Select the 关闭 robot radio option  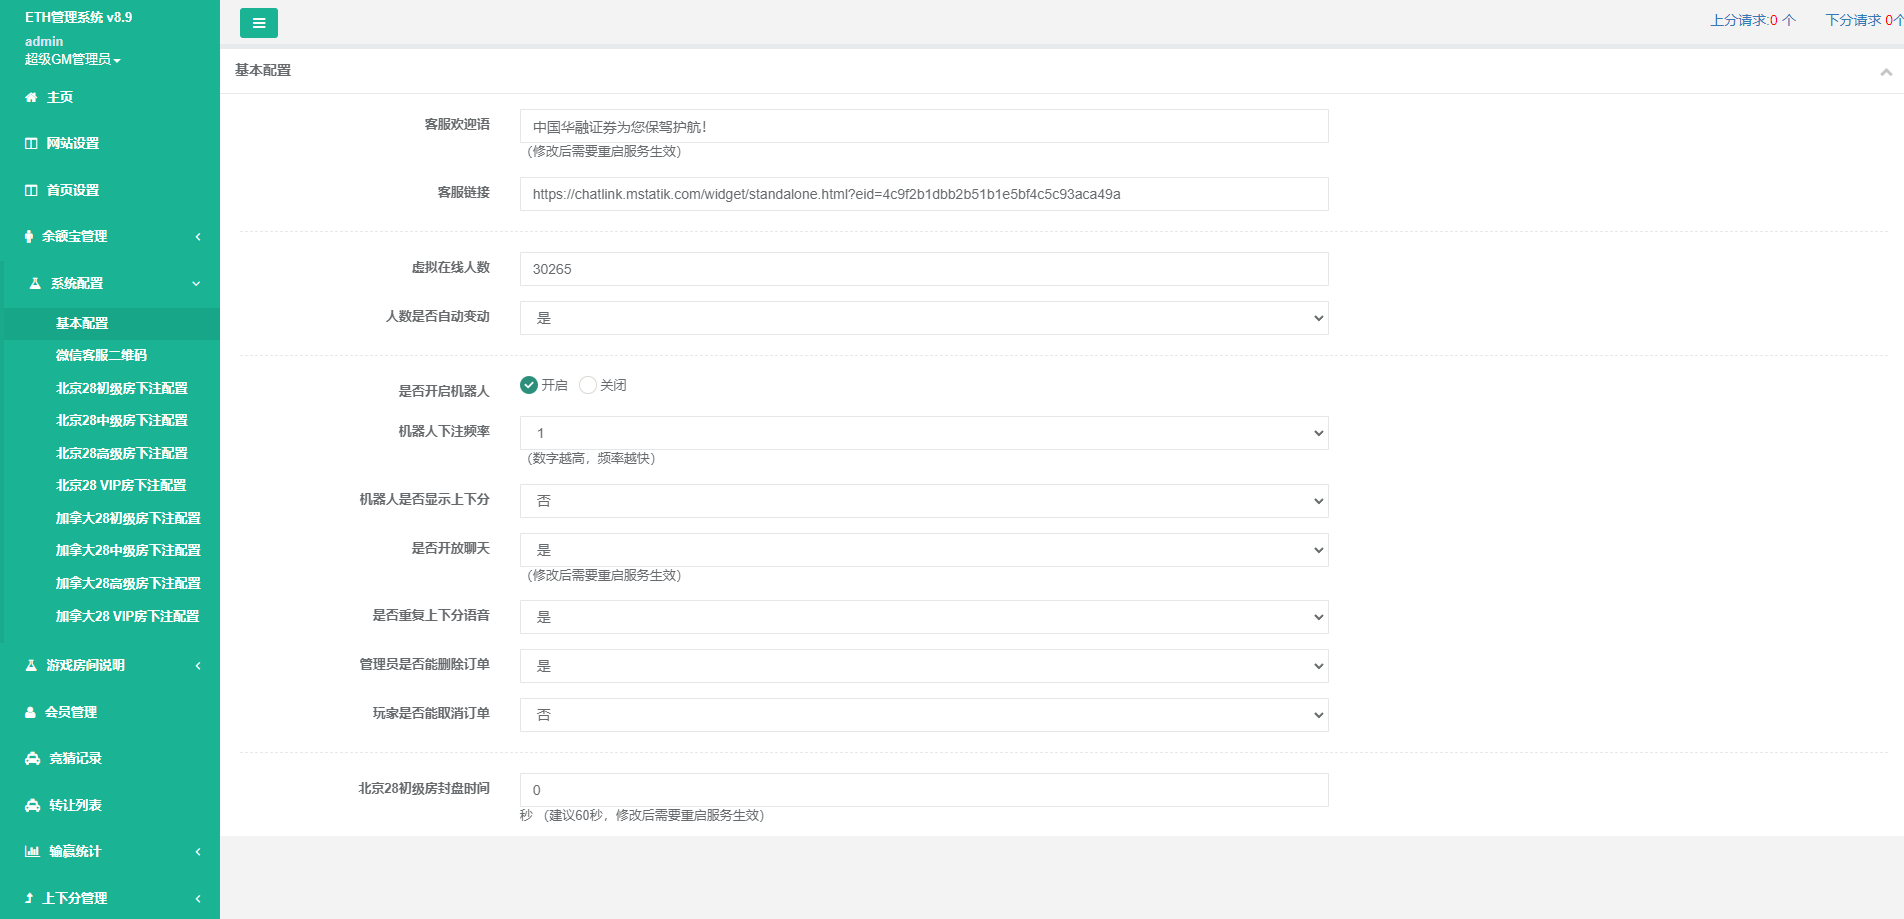588,385
